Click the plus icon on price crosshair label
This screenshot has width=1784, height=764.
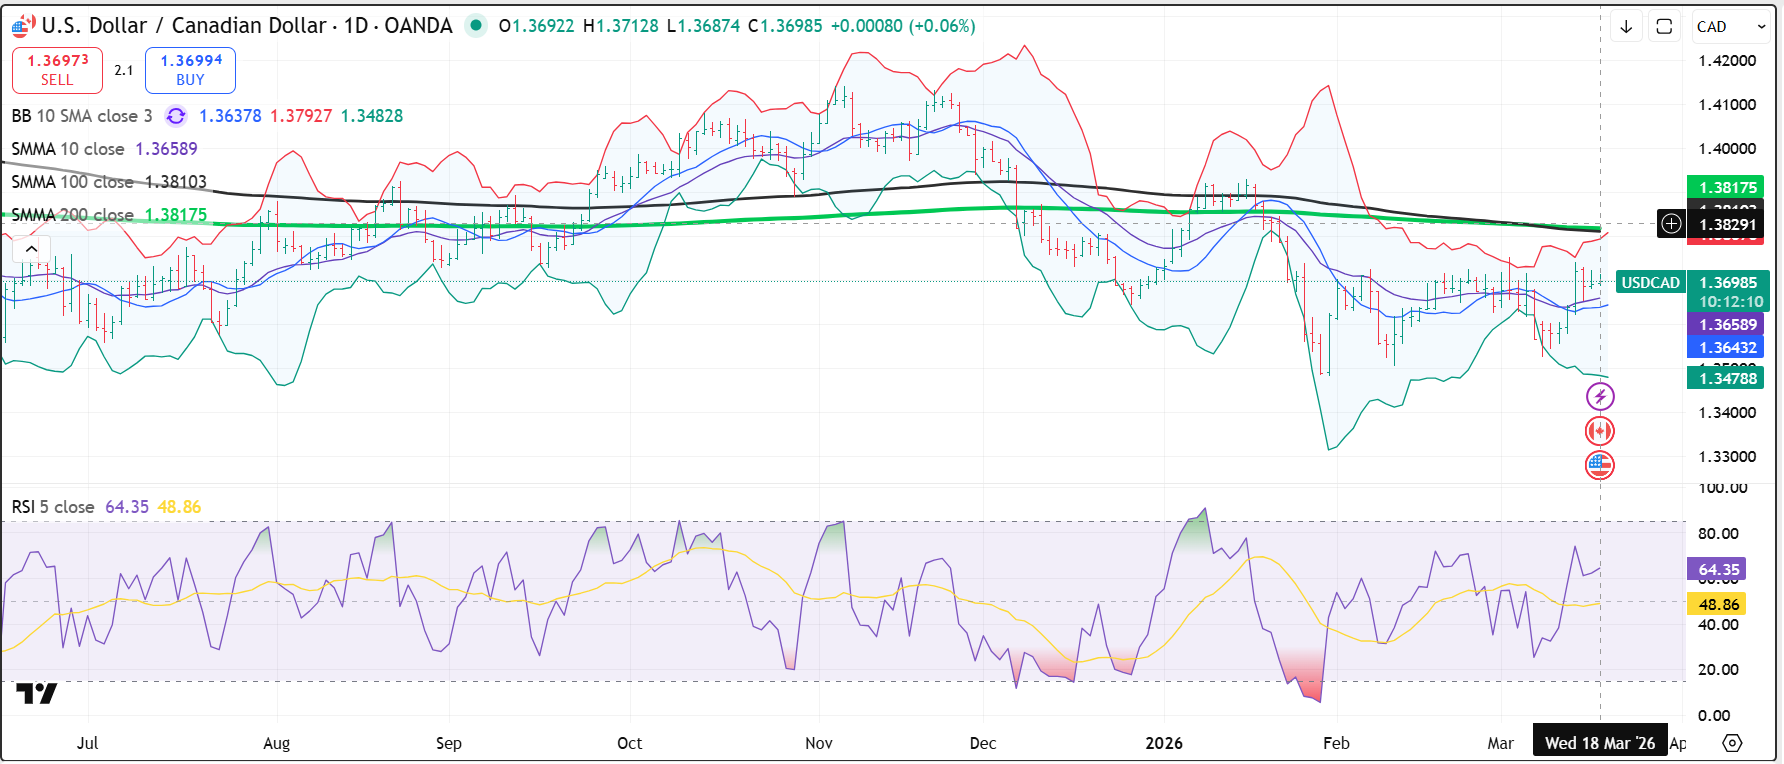point(1671,224)
